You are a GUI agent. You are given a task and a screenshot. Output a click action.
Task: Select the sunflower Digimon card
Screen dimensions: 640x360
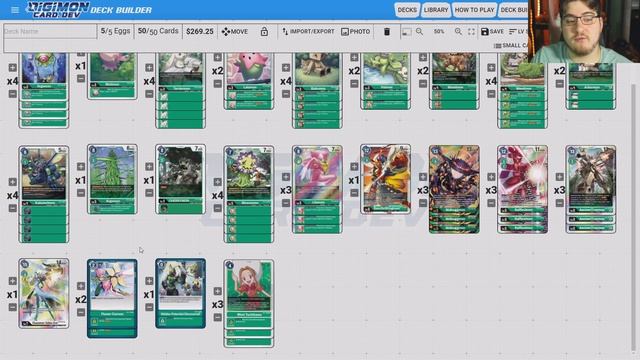pyautogui.click(x=249, y=194)
